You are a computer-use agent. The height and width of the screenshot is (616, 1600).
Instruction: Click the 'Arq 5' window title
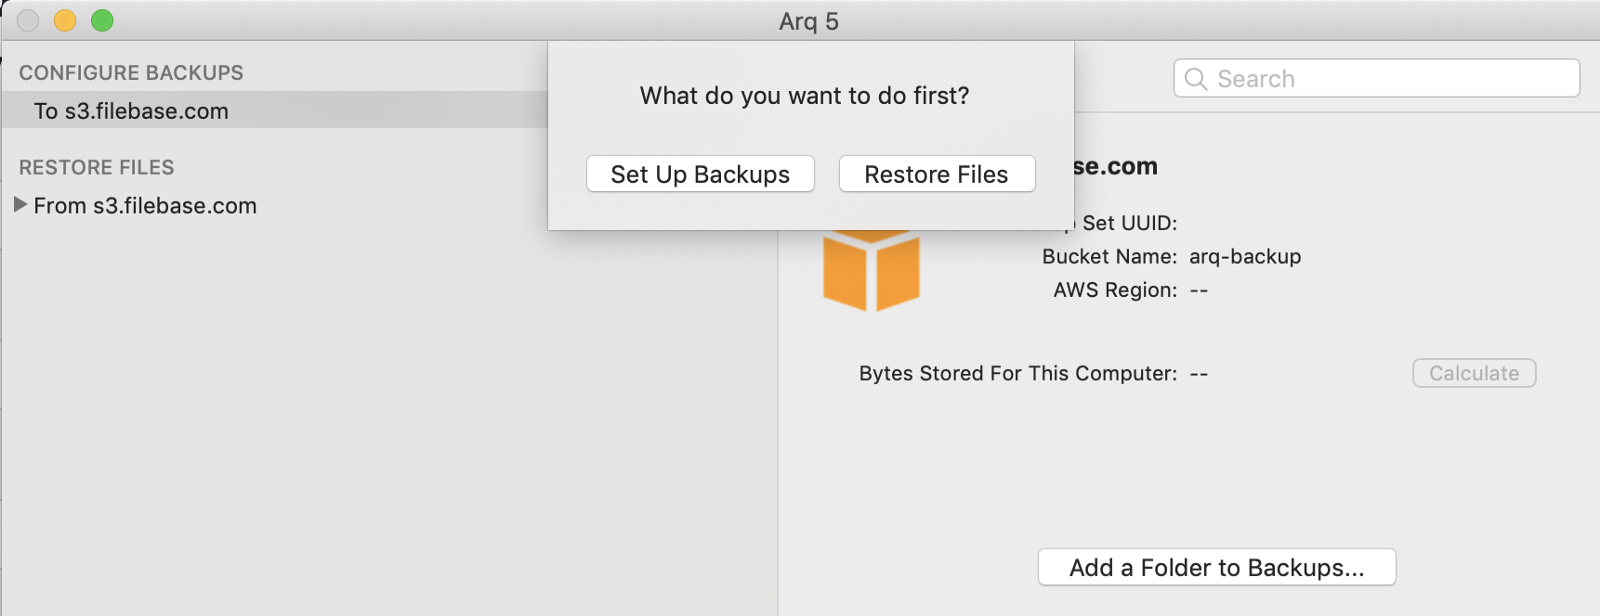pyautogui.click(x=809, y=21)
